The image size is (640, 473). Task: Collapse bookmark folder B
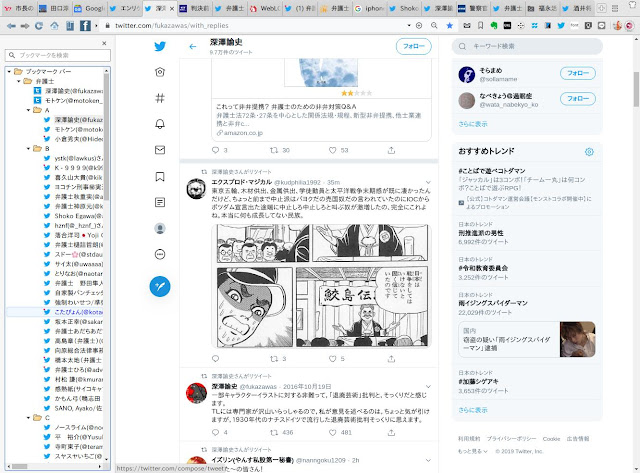[x=28, y=149]
